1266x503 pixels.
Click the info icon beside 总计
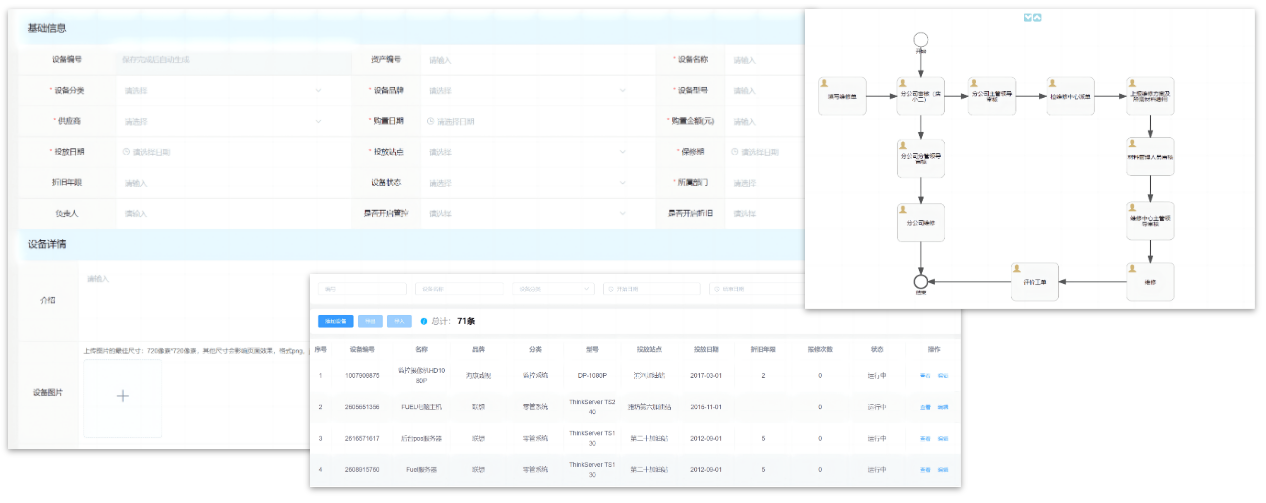tap(424, 321)
